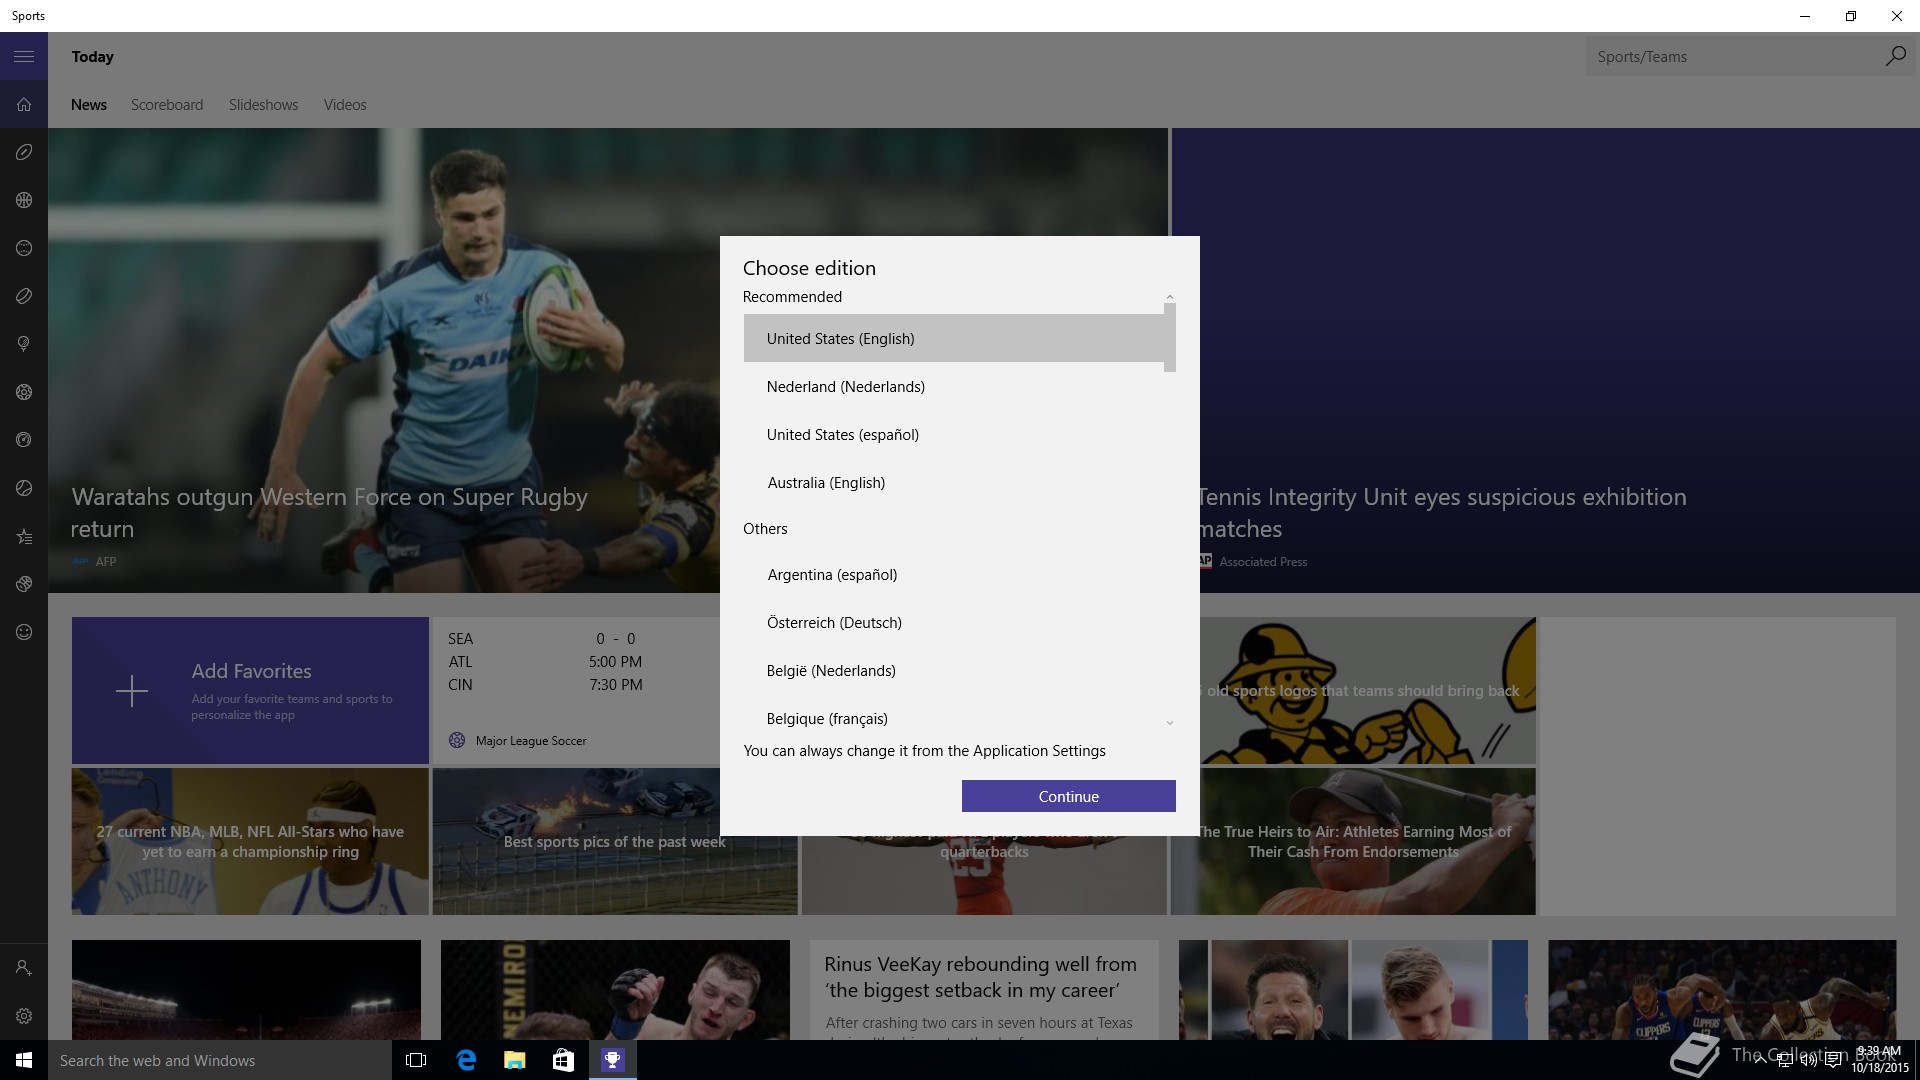Open Microsoft Edge from taskbar
The width and height of the screenshot is (1920, 1080).
466,1060
